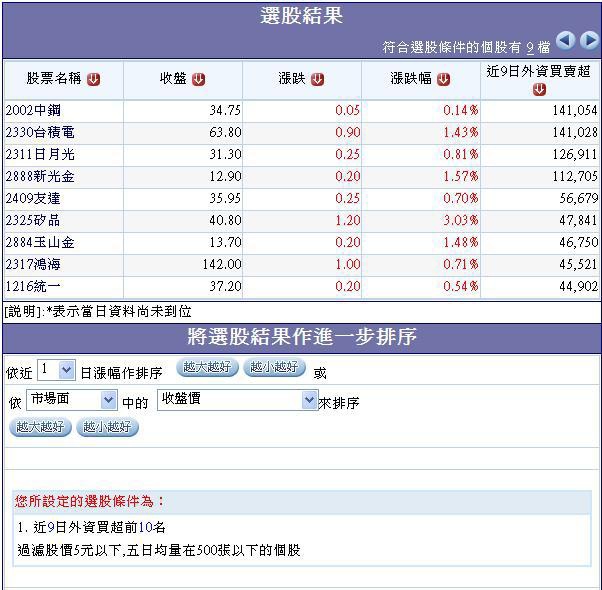Sort by 近9日外資買賣超 red arrow icon
Image resolution: width=602 pixels, height=590 pixels.
coord(539,89)
